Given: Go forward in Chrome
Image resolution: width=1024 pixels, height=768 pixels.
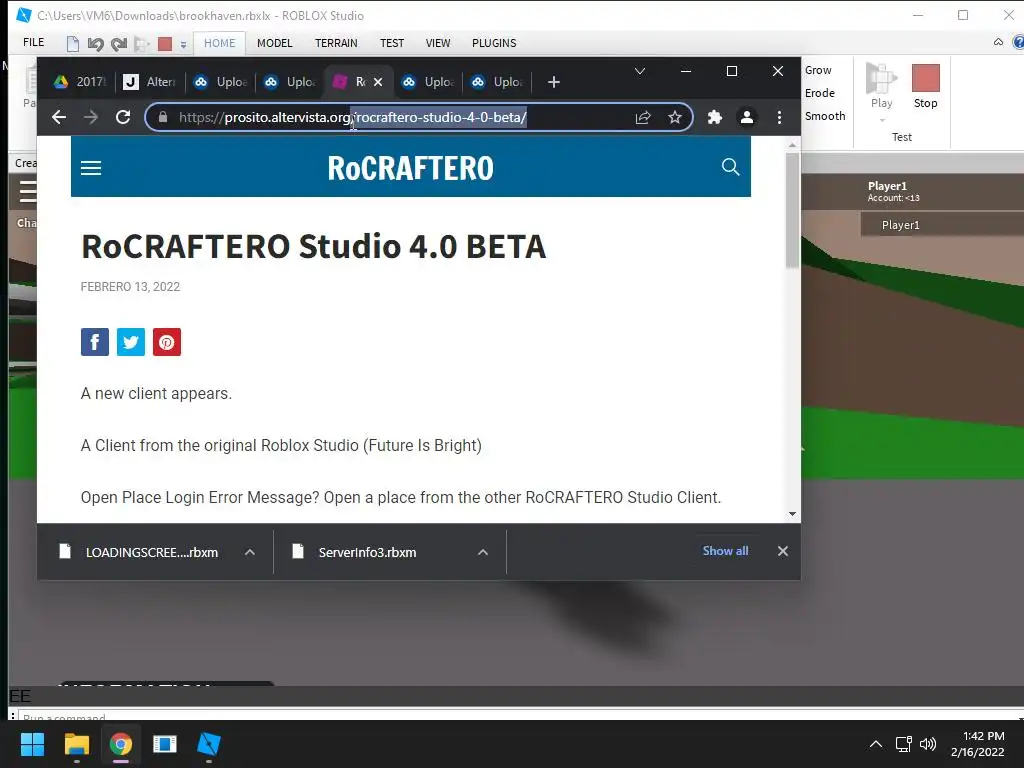Looking at the screenshot, I should (91, 117).
